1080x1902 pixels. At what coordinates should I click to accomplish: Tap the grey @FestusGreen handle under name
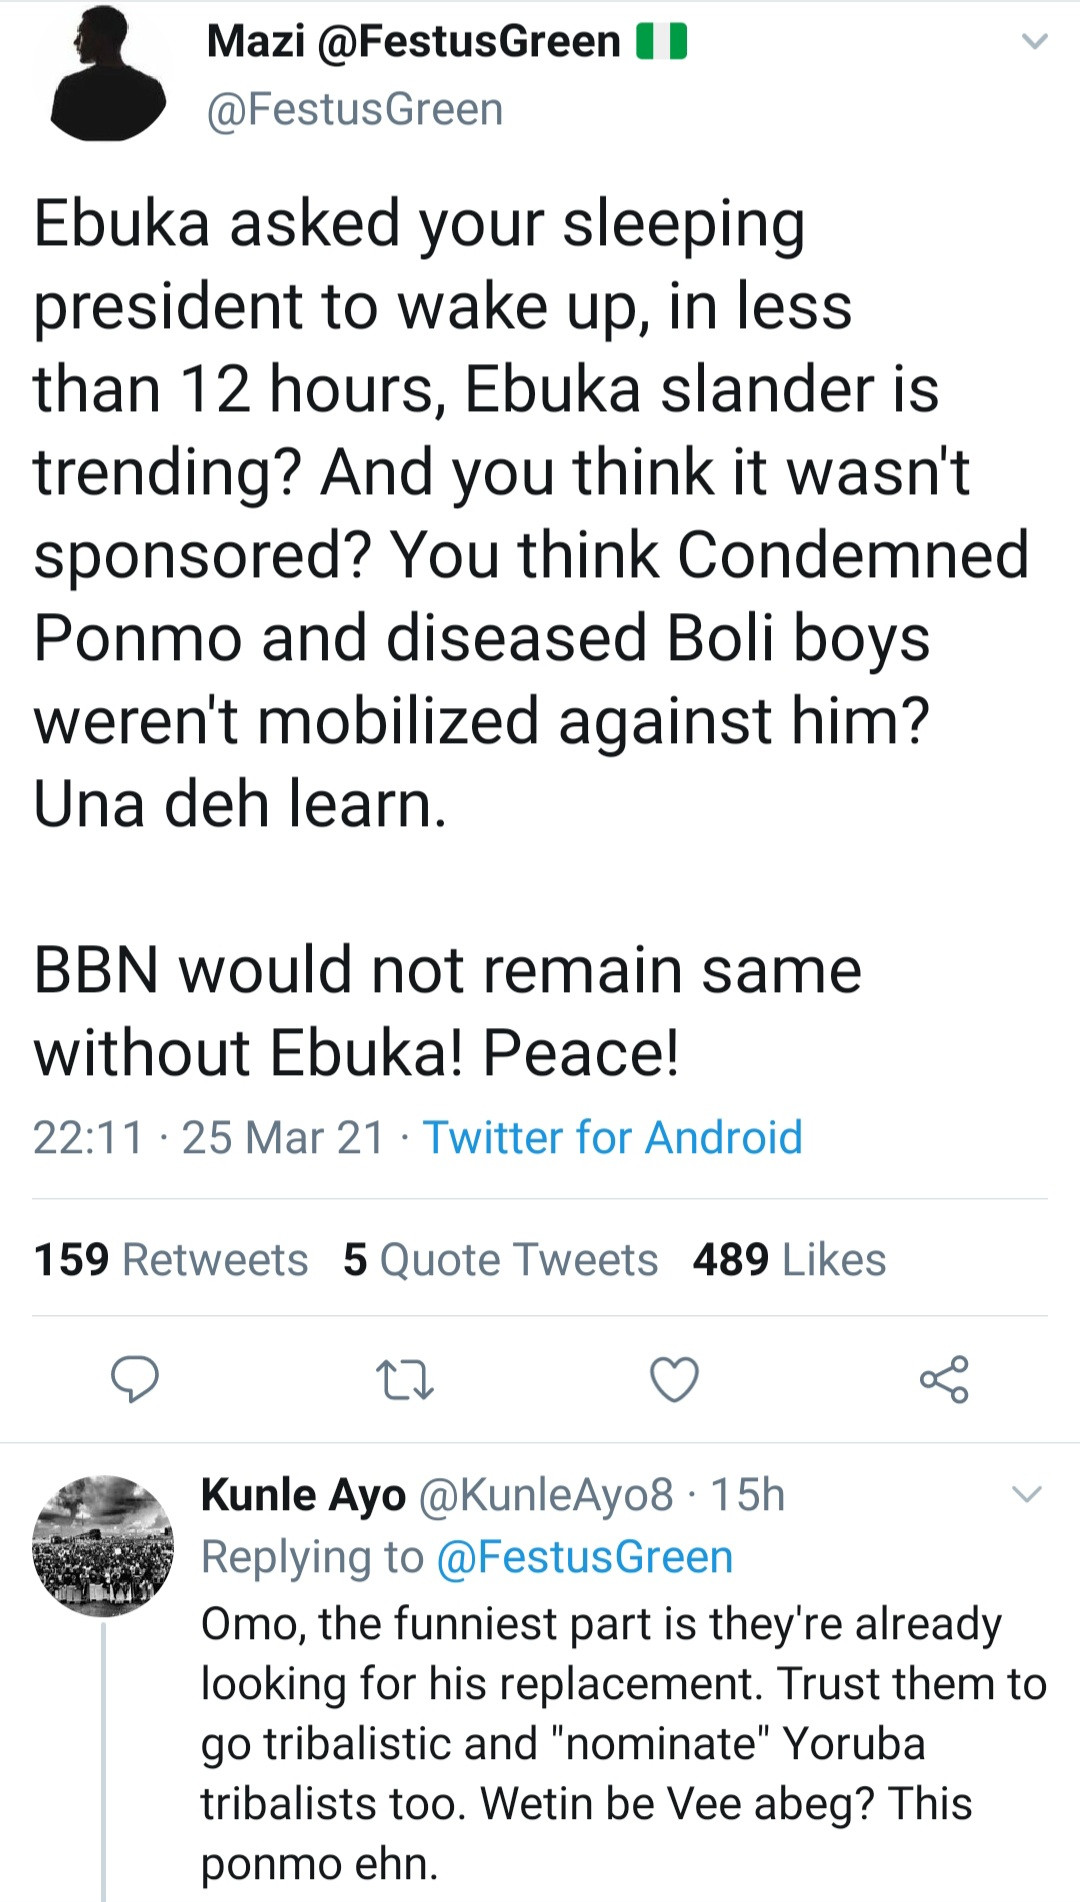click(354, 110)
